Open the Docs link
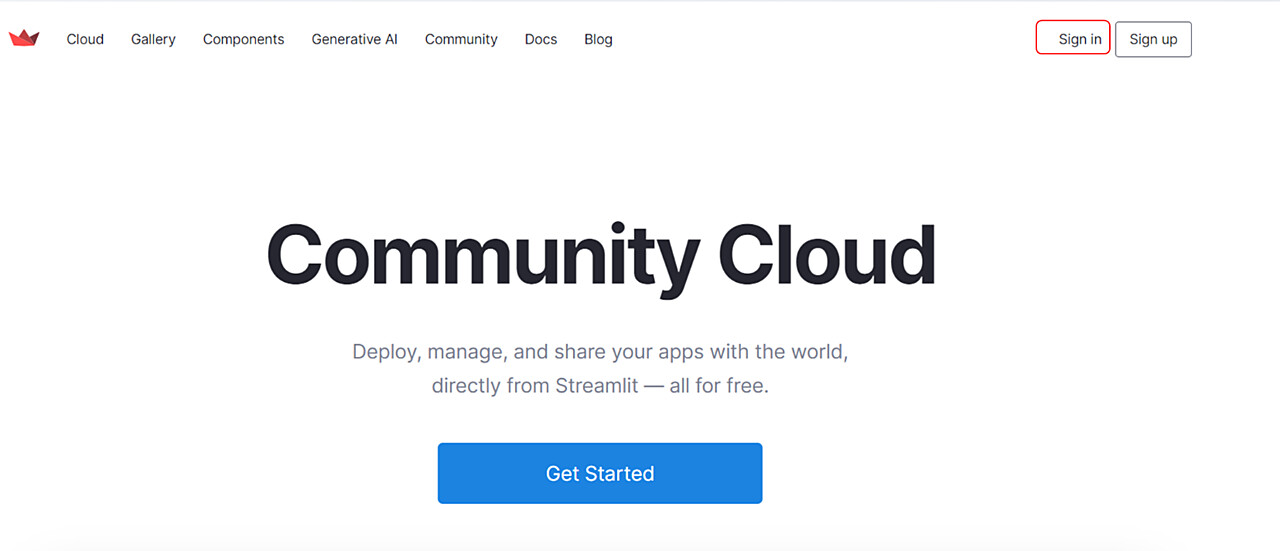 pyautogui.click(x=541, y=39)
